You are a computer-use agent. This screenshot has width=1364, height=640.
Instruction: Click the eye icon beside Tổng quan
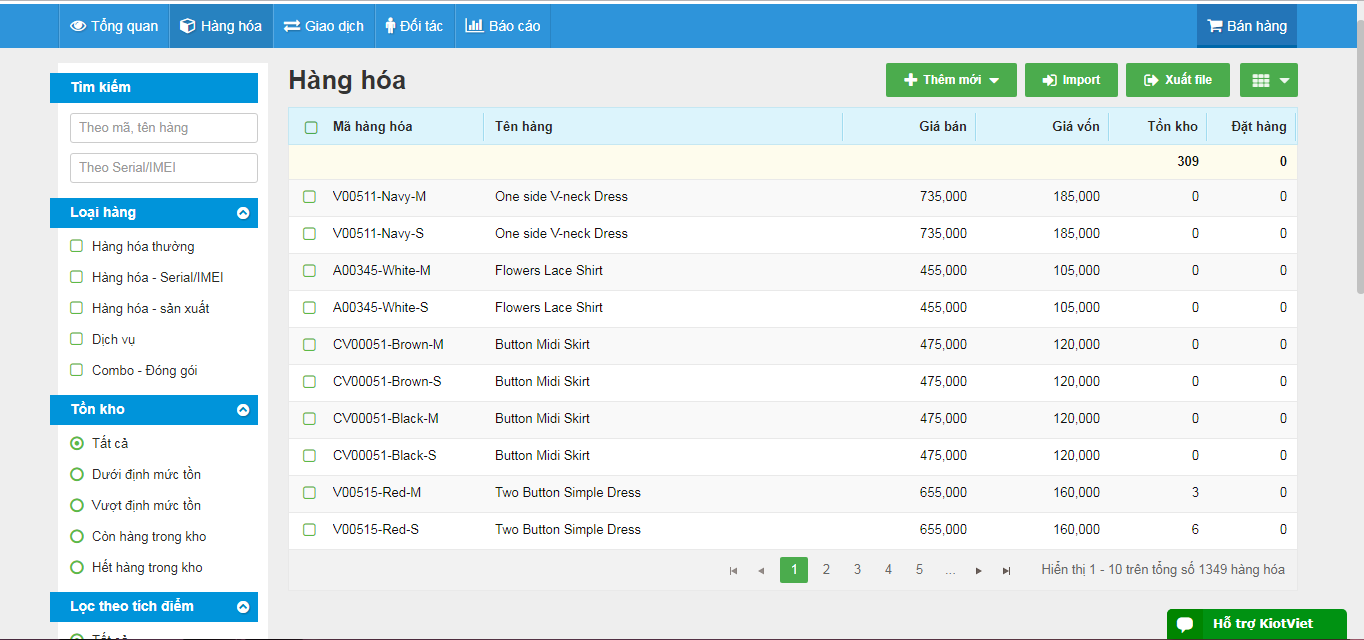click(78, 26)
